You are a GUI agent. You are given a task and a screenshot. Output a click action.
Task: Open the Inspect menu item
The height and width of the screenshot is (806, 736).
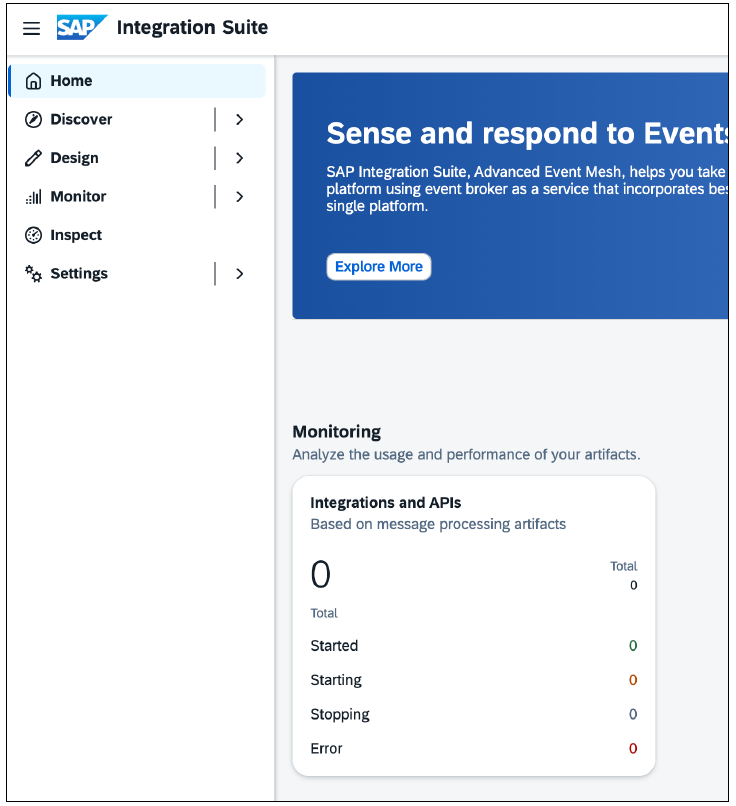point(77,235)
